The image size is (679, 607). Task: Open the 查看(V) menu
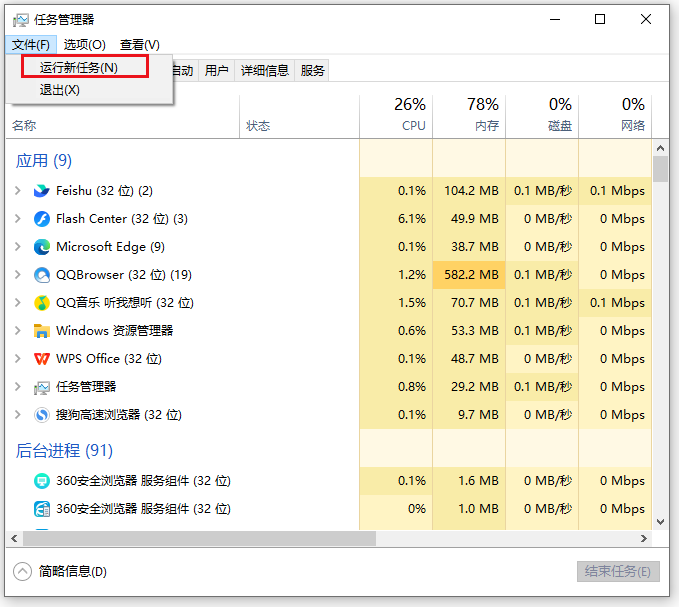139,45
